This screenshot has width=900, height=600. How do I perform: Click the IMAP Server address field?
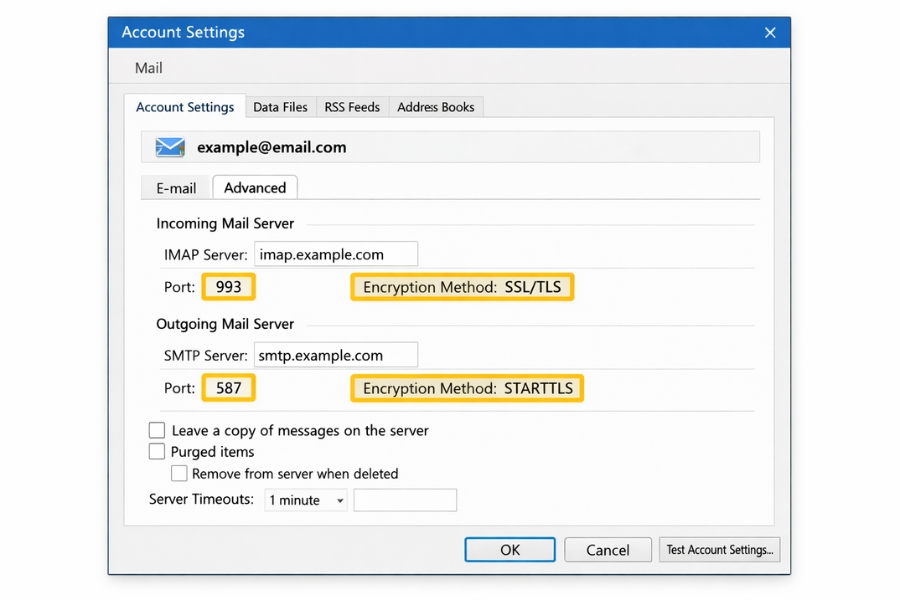tap(336, 253)
